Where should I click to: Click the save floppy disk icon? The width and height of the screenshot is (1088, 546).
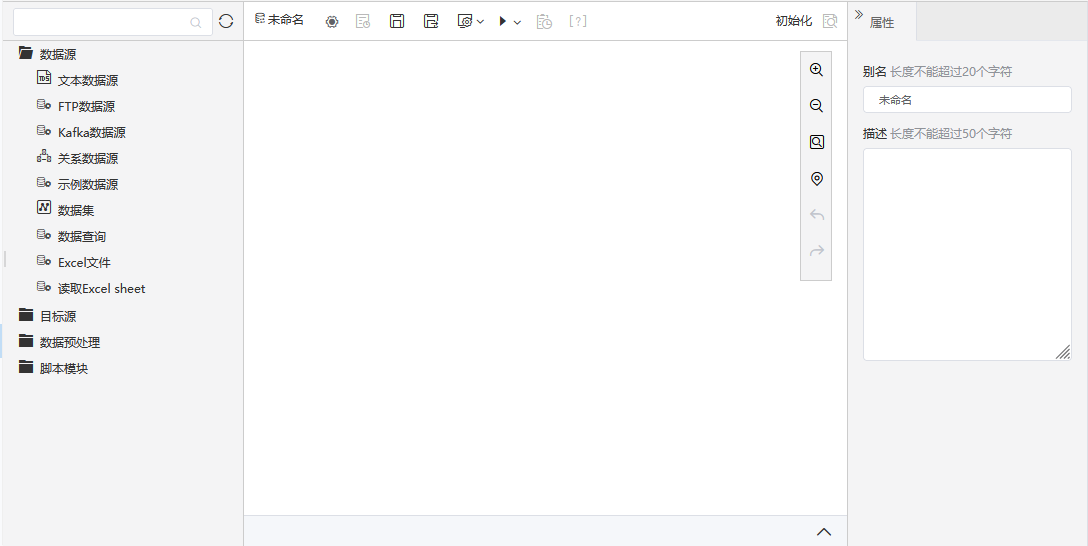pos(397,21)
